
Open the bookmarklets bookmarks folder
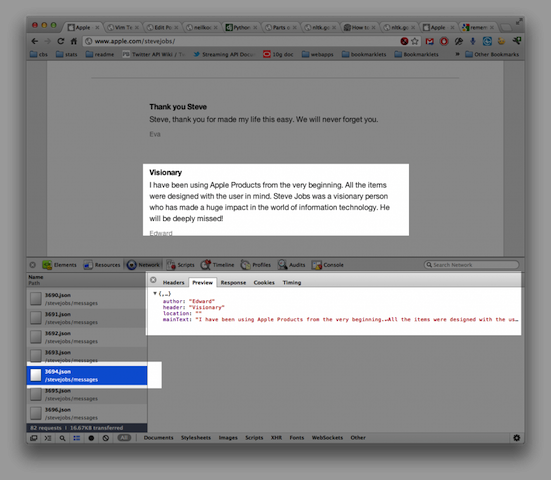(x=364, y=54)
